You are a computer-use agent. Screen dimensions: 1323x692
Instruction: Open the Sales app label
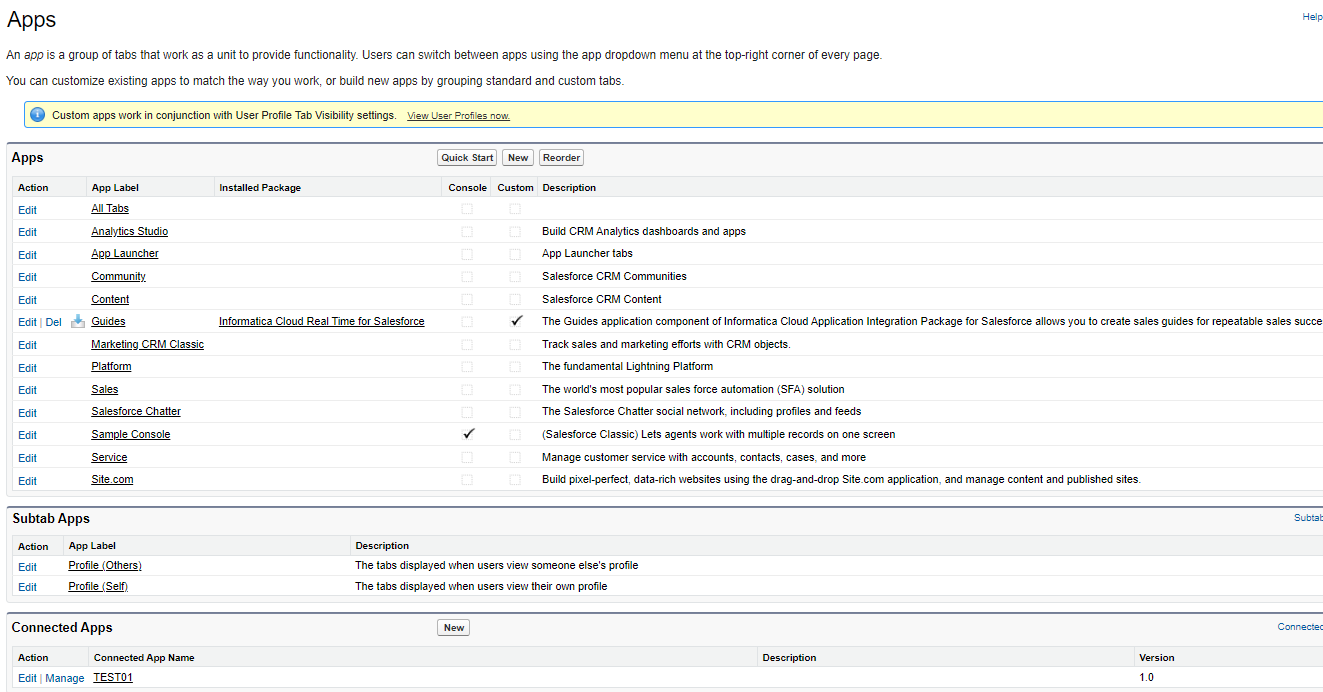click(105, 389)
